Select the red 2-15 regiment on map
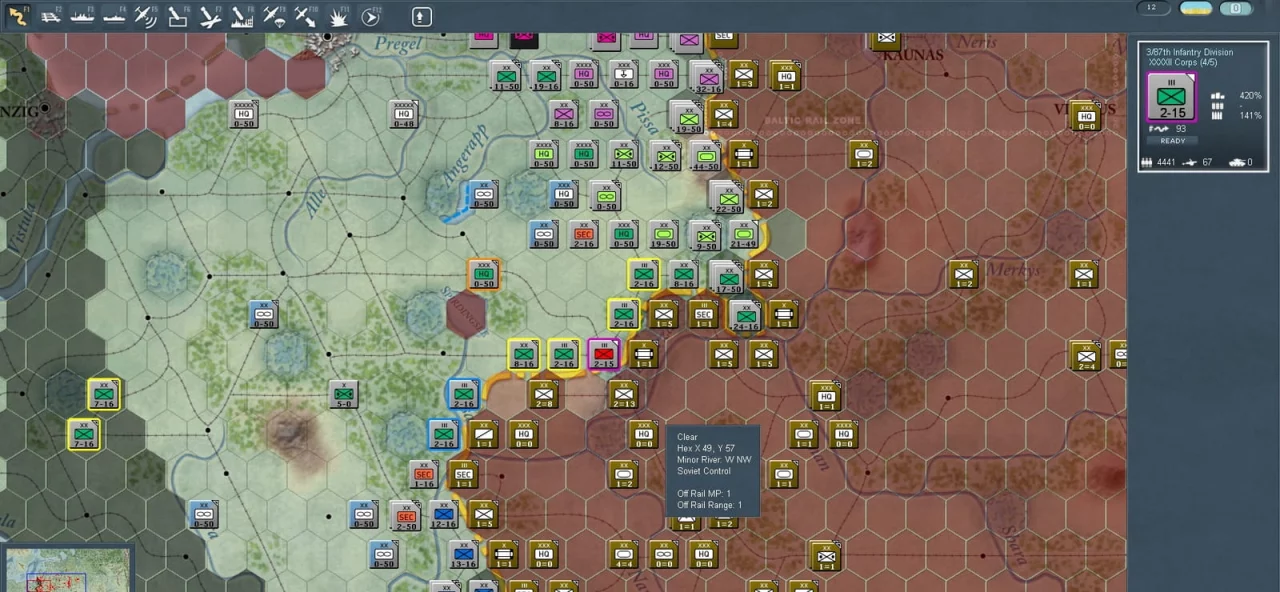This screenshot has height=592, width=1280. 603,354
